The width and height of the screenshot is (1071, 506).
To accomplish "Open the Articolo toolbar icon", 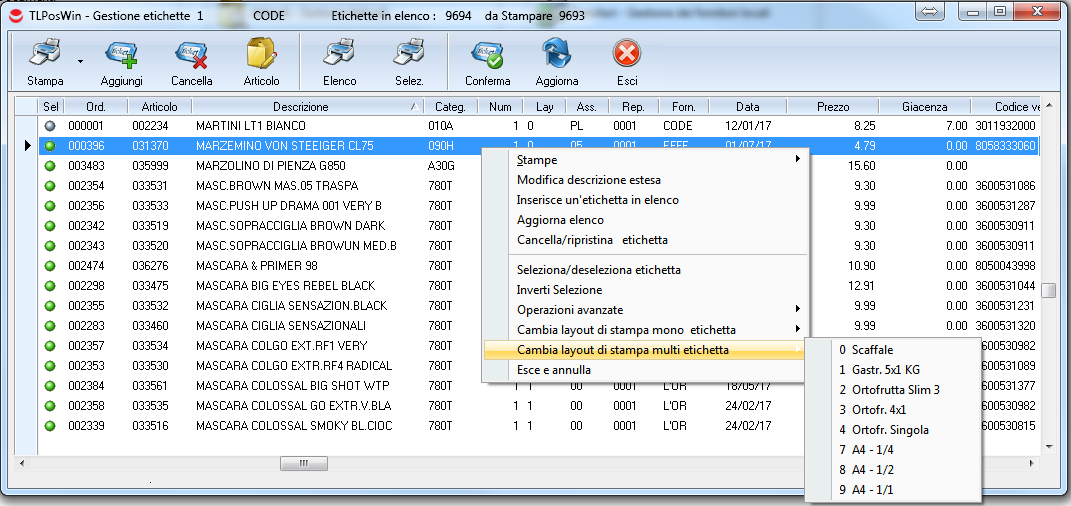I will coord(261,54).
